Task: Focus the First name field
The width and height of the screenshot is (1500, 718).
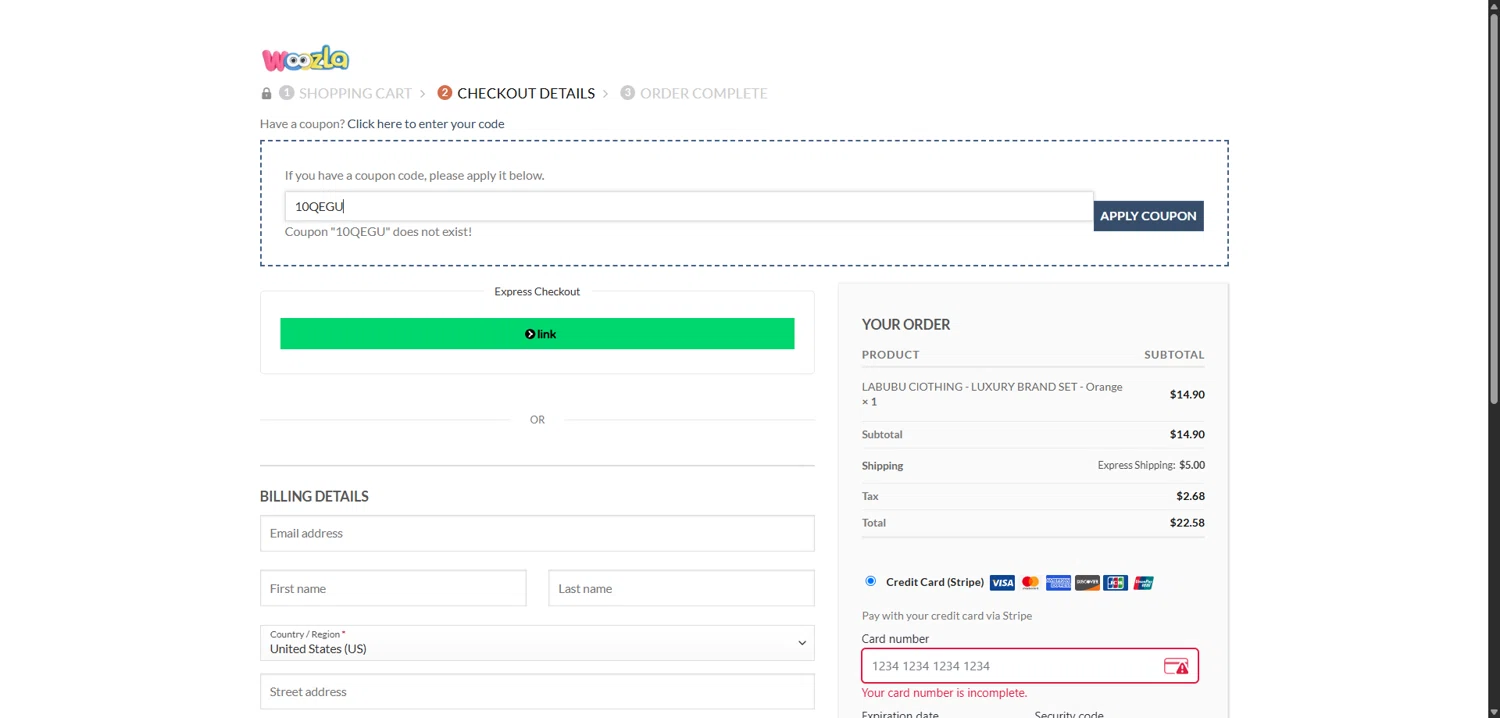Action: pos(393,588)
